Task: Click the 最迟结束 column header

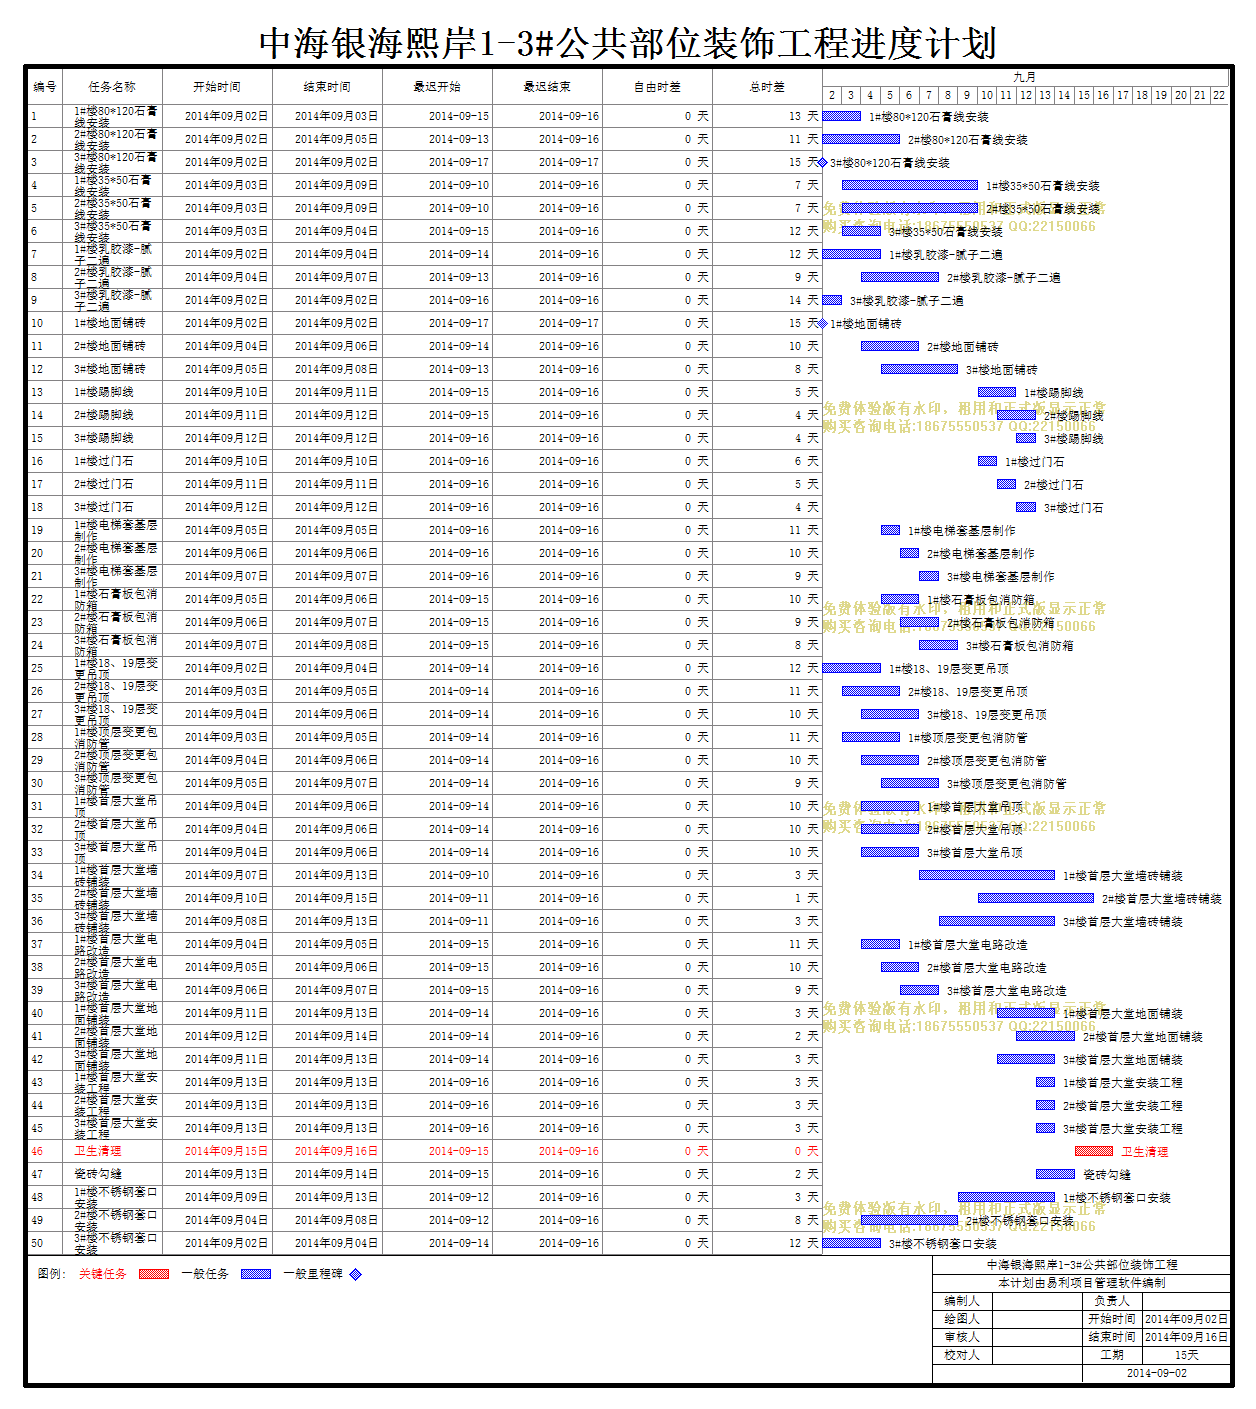Action: (x=547, y=87)
